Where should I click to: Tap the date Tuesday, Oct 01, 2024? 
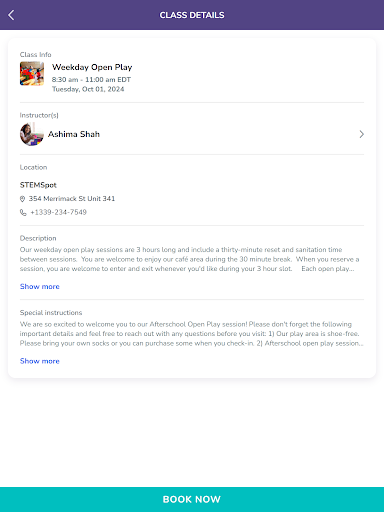point(88,89)
